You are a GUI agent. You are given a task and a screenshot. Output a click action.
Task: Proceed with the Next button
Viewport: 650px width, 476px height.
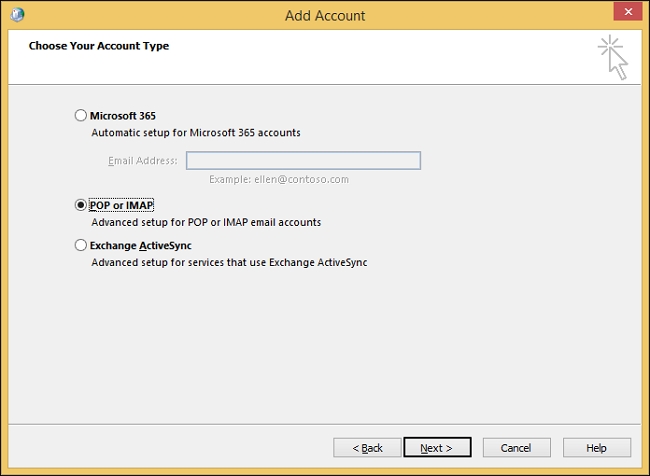(437, 448)
